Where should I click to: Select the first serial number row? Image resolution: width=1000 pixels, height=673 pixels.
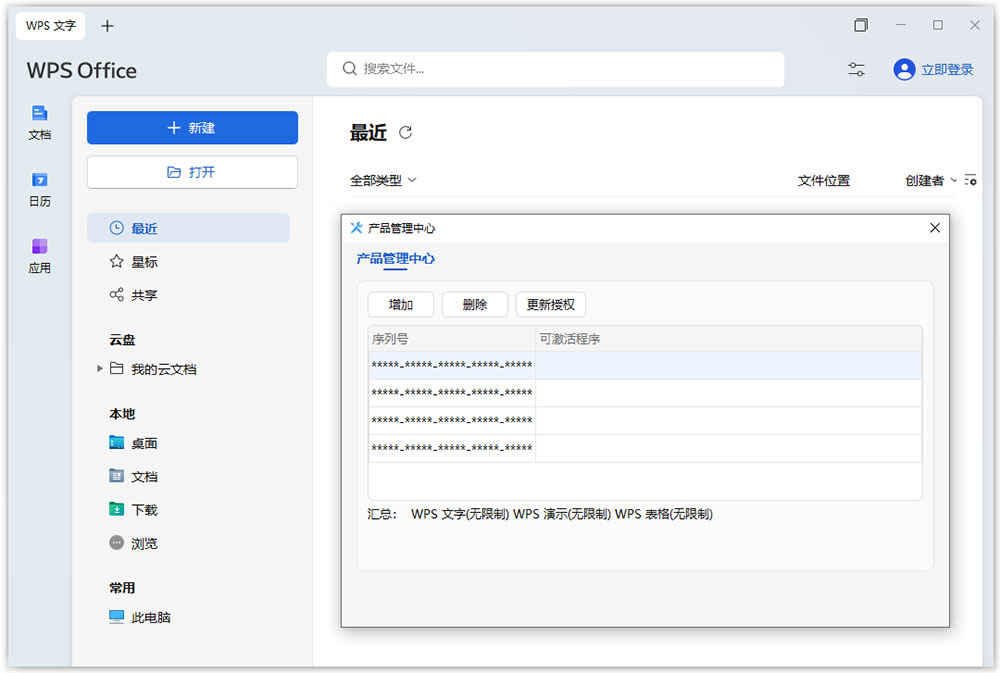tap(645, 365)
